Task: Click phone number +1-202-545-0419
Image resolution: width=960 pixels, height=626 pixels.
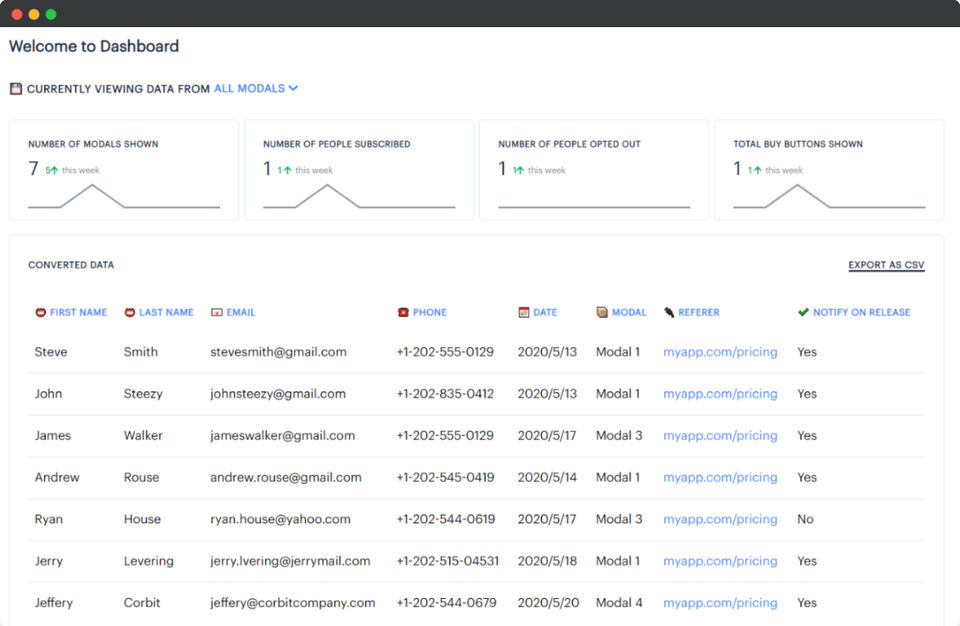Action: pos(445,477)
